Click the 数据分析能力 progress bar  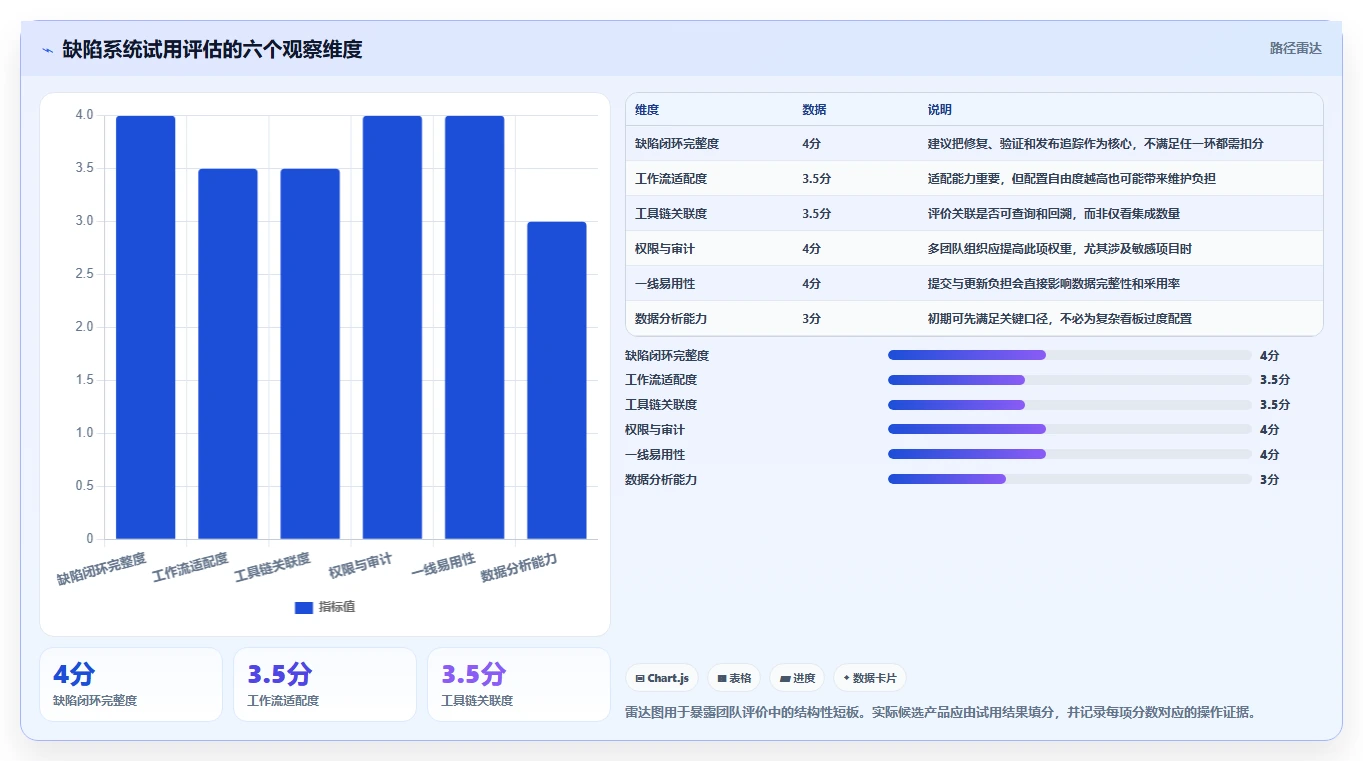coord(1070,480)
